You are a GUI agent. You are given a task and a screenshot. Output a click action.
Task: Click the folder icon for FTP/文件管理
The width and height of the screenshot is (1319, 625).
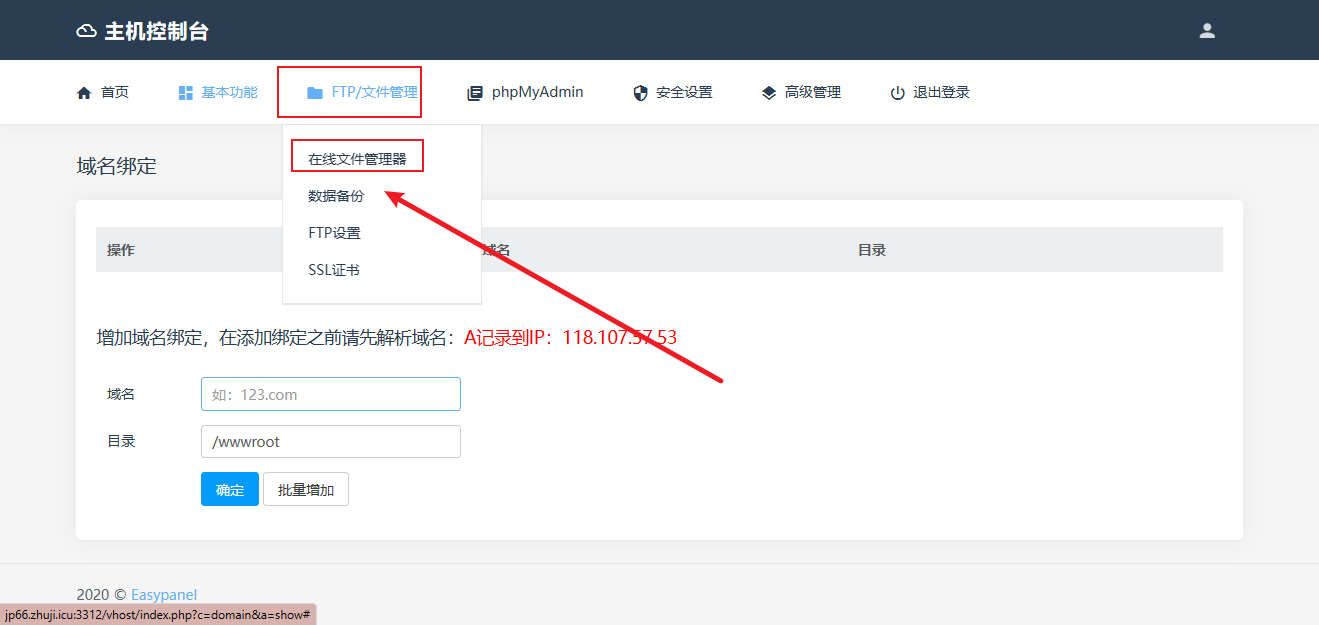click(x=315, y=93)
